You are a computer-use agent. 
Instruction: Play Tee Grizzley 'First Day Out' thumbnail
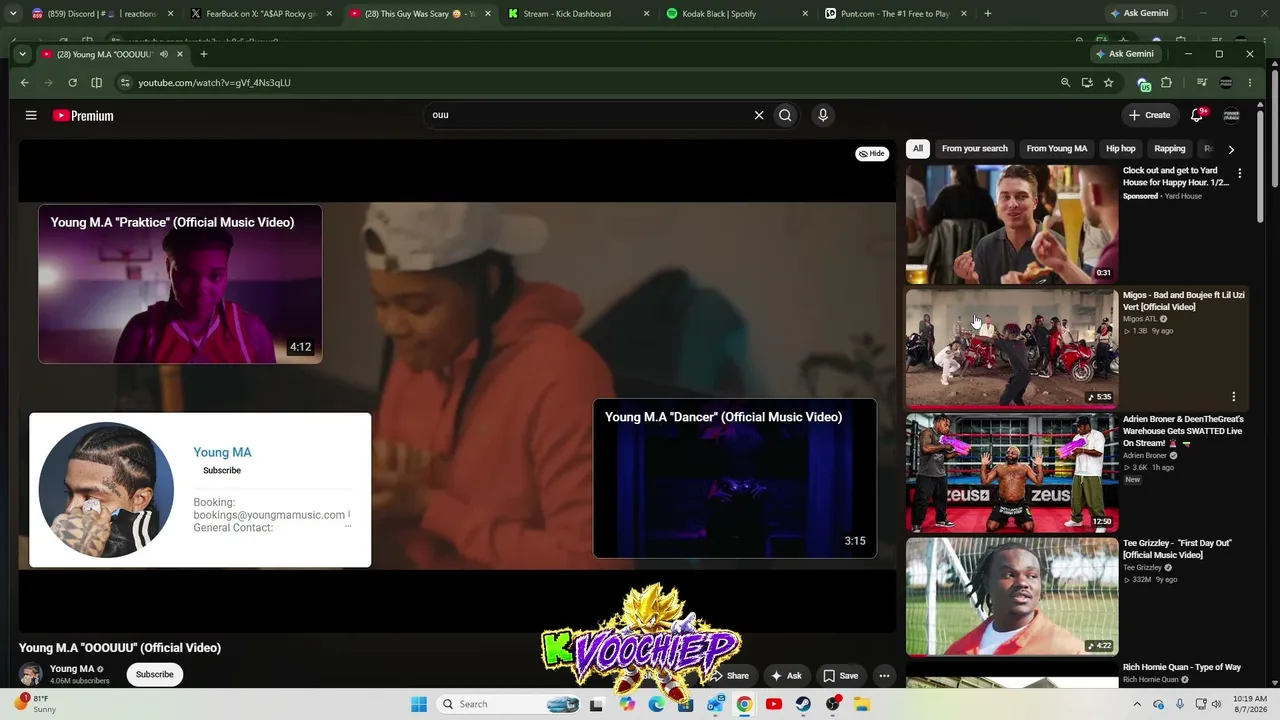1012,596
